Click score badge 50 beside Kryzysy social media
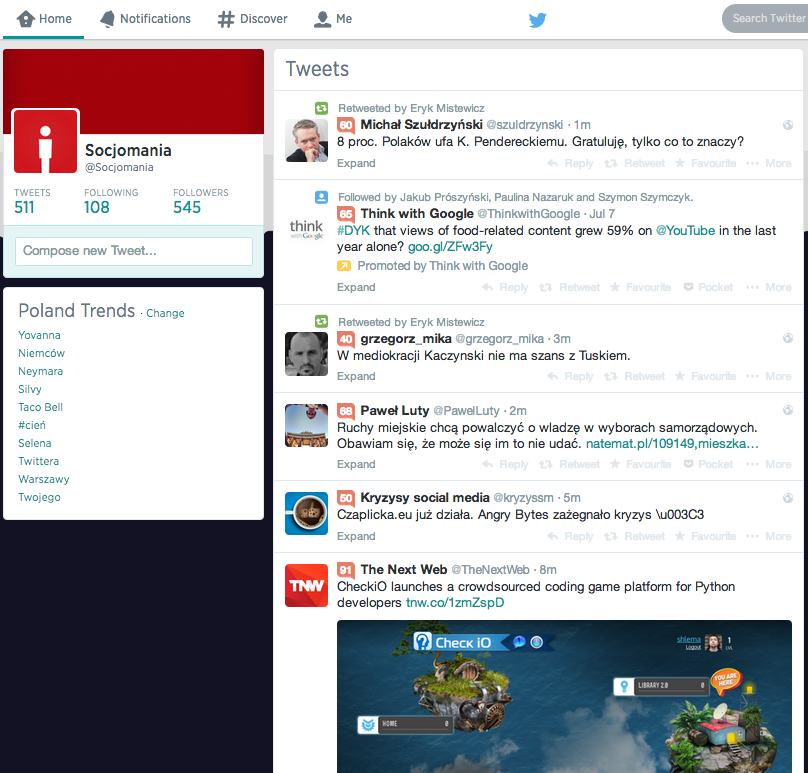Screen dimensions: 808x773 [346, 498]
